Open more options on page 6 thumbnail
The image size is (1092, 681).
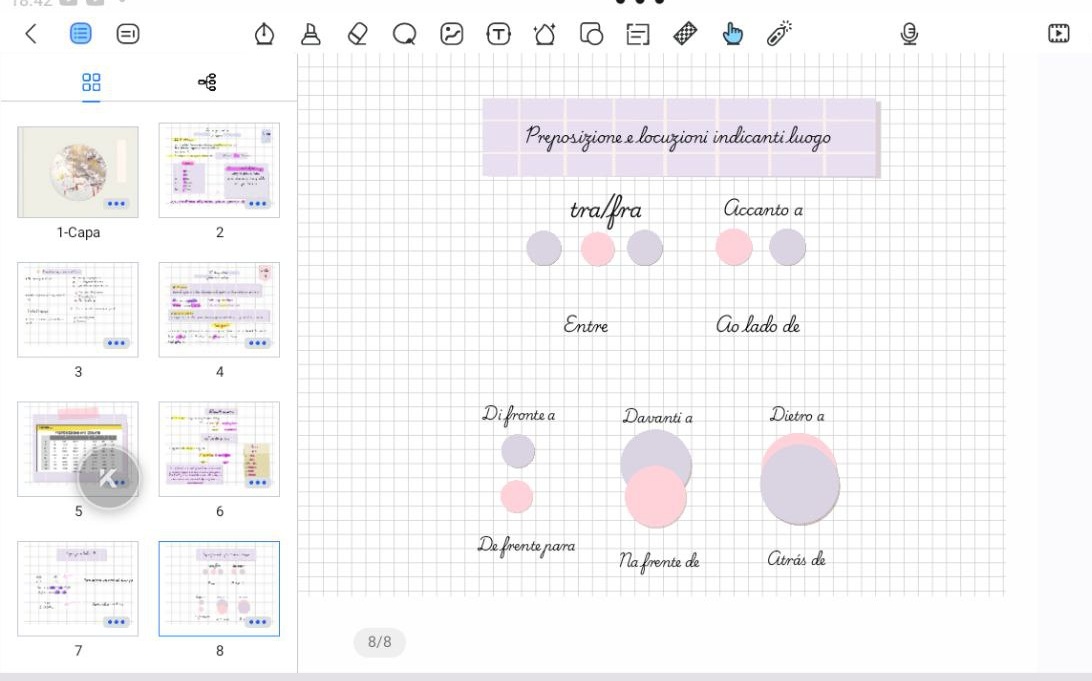coord(258,483)
